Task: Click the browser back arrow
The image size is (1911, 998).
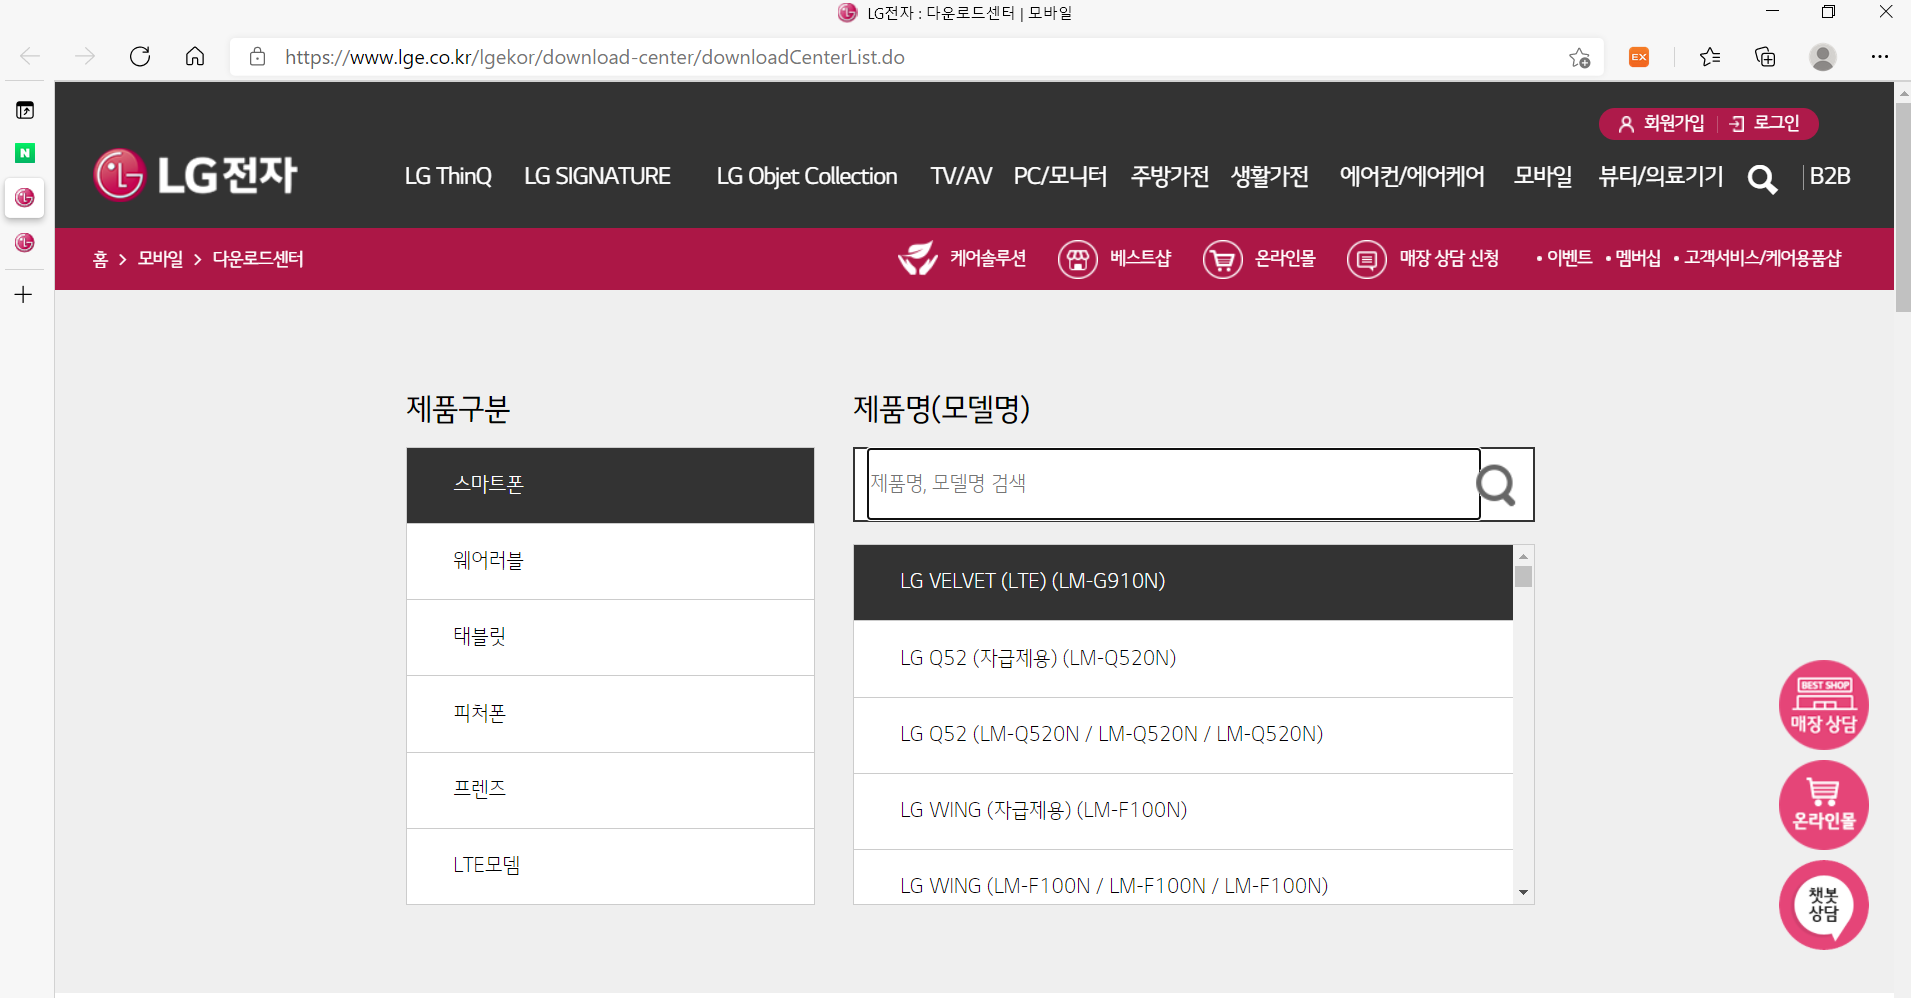Action: click(x=30, y=57)
